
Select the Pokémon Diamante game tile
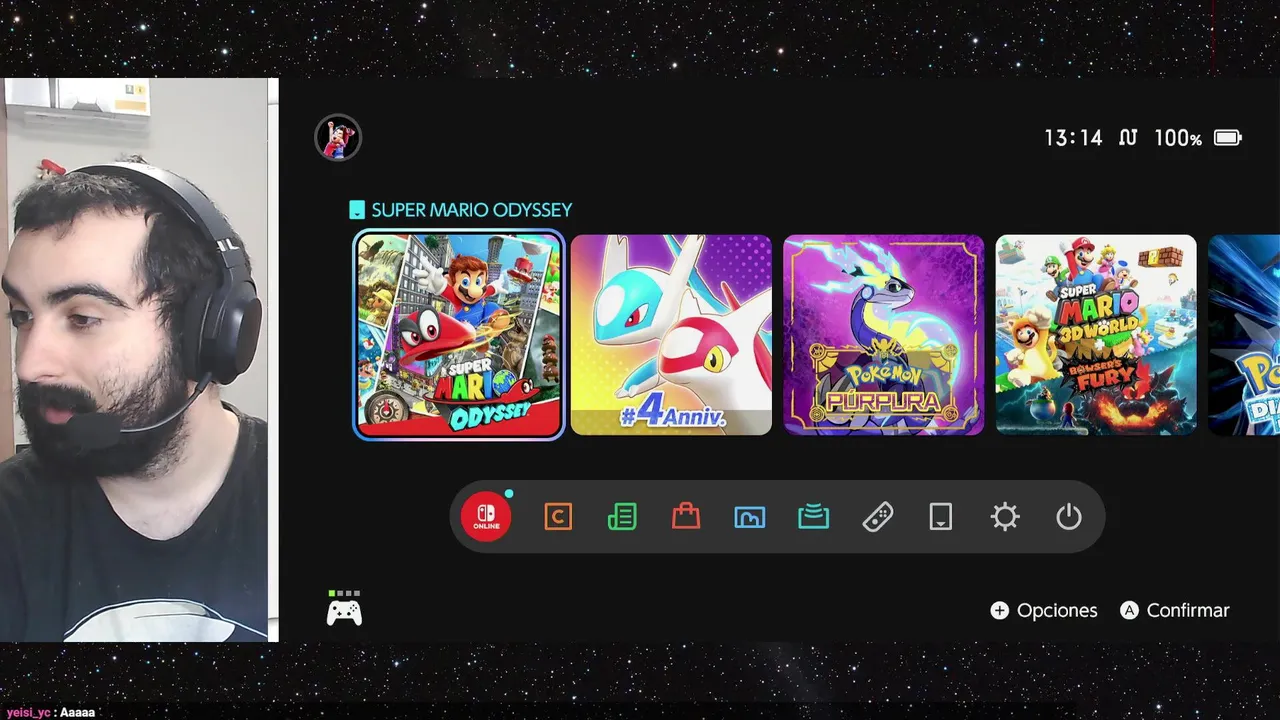point(1244,335)
